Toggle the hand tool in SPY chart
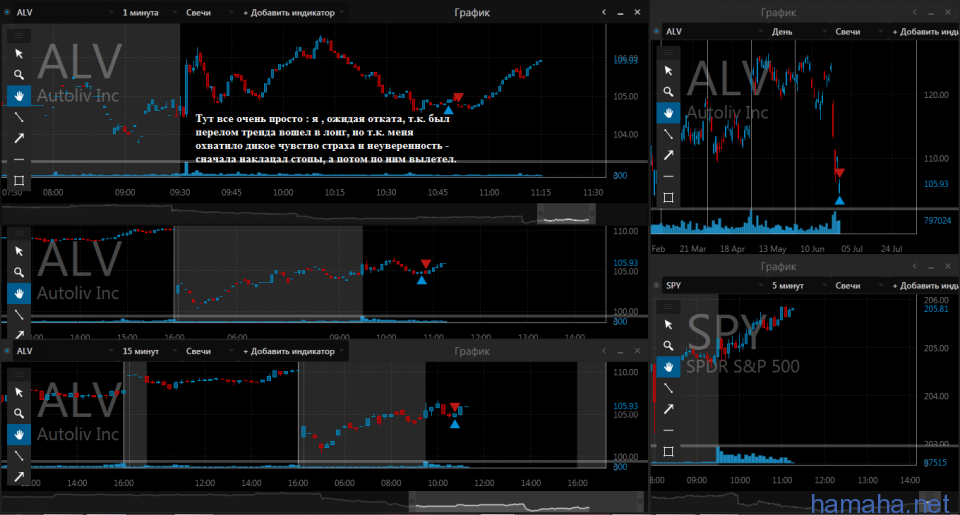Image resolution: width=960 pixels, height=515 pixels. (x=669, y=367)
